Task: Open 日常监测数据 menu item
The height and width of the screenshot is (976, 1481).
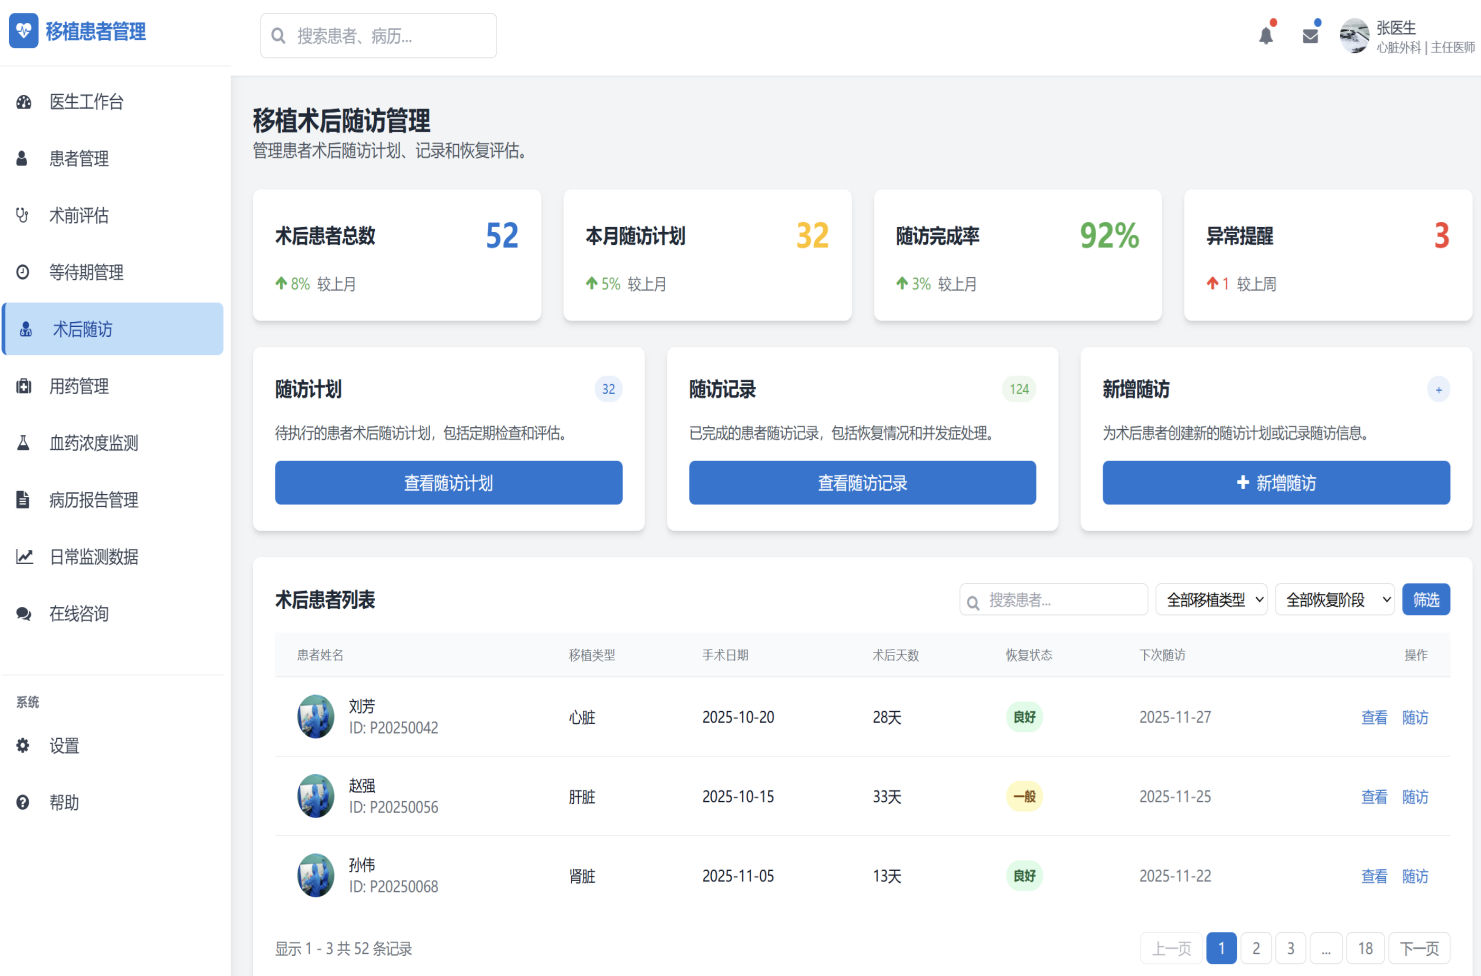Action: 94,557
